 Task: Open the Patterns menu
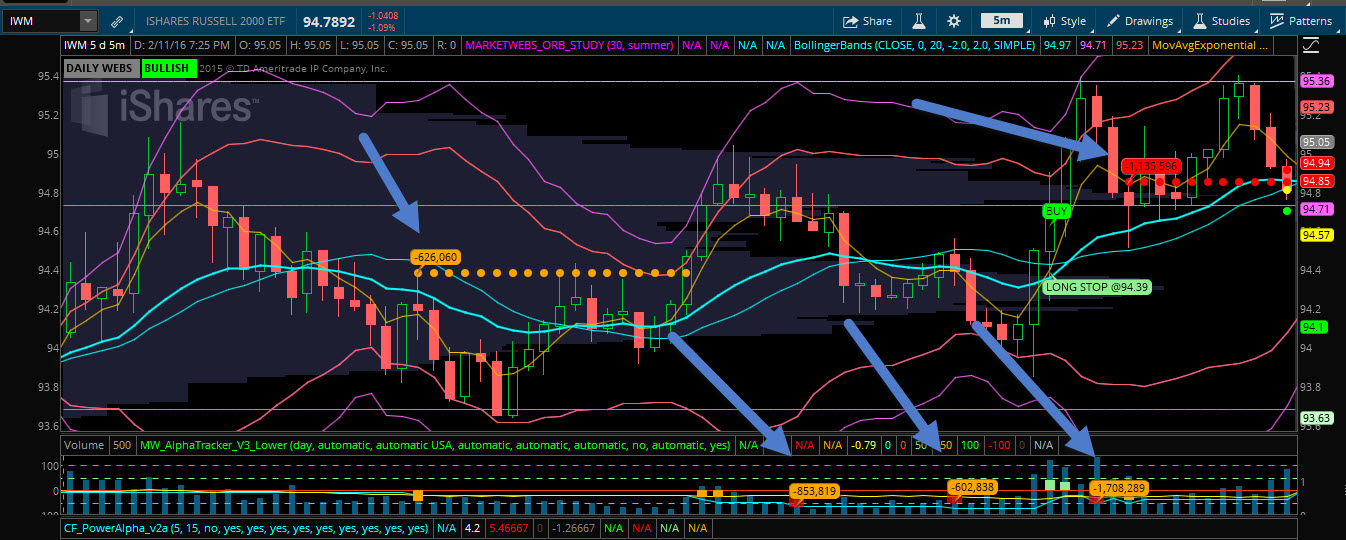pos(1300,21)
